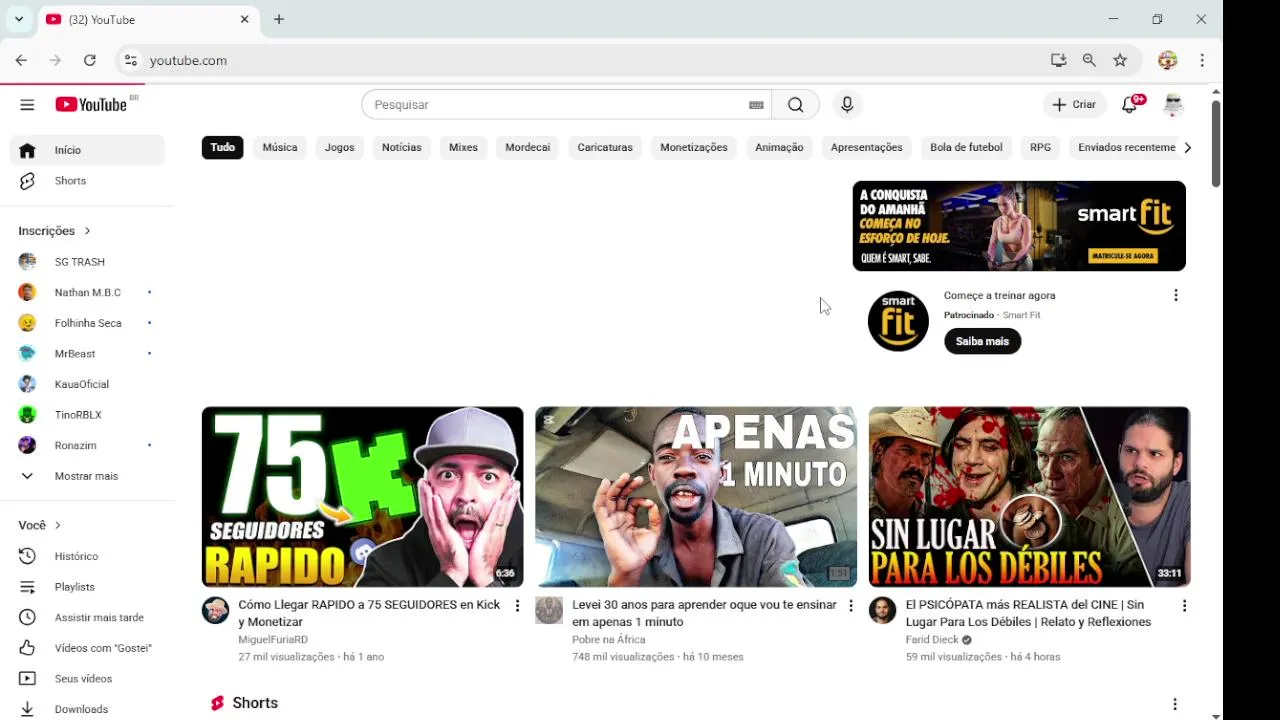Open the Ronazim channel
This screenshot has width=1280, height=720.
click(x=87, y=445)
